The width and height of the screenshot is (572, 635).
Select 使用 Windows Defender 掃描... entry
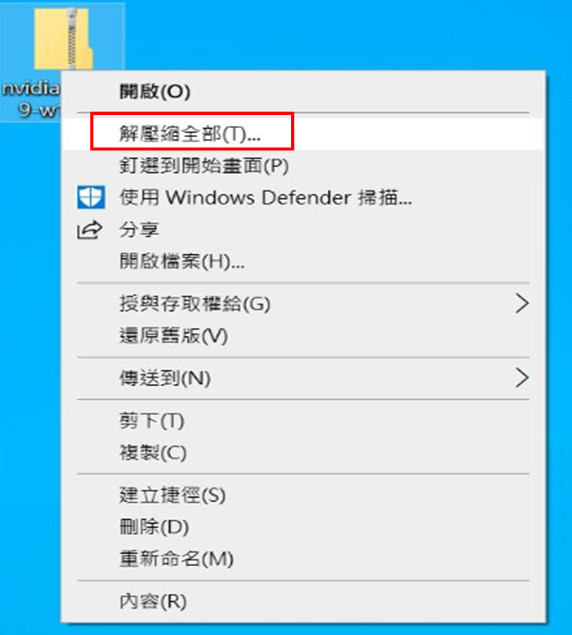click(x=303, y=198)
